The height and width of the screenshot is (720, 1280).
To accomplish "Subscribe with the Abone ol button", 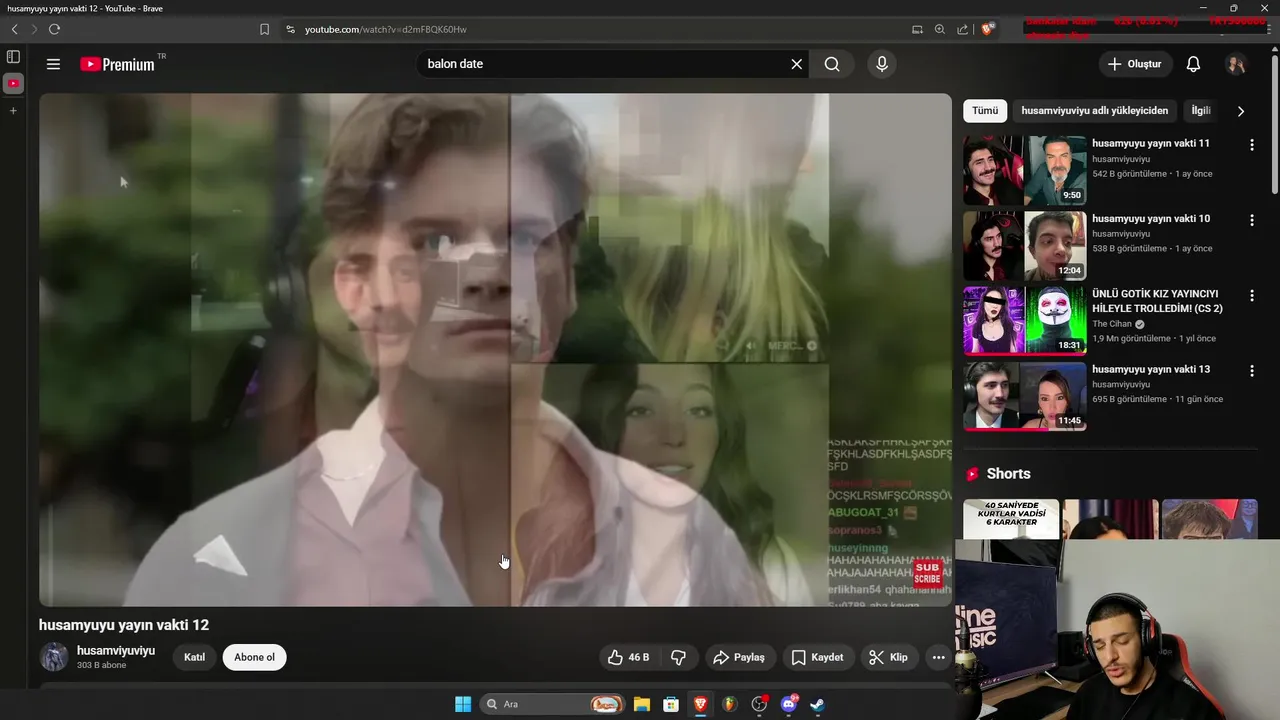I will pyautogui.click(x=254, y=657).
